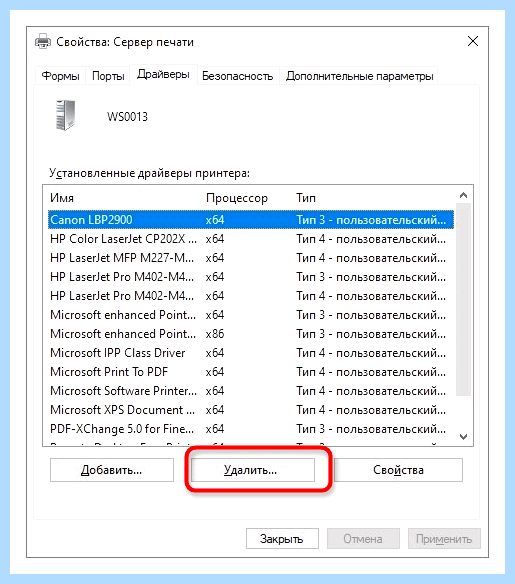Click the WS0013 server name text
The image size is (515, 584).
[127, 117]
